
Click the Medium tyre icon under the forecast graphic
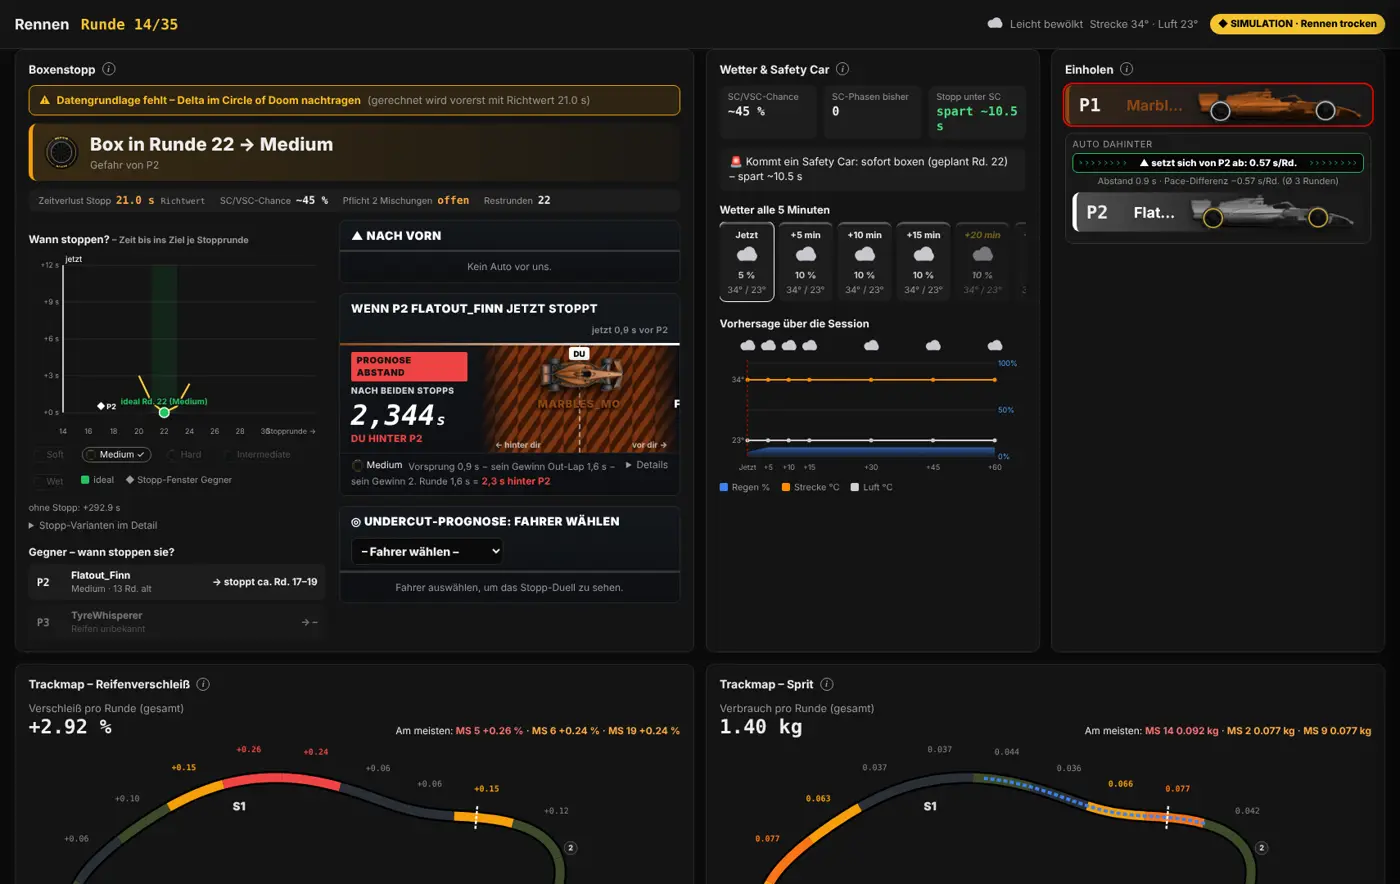[358, 465]
